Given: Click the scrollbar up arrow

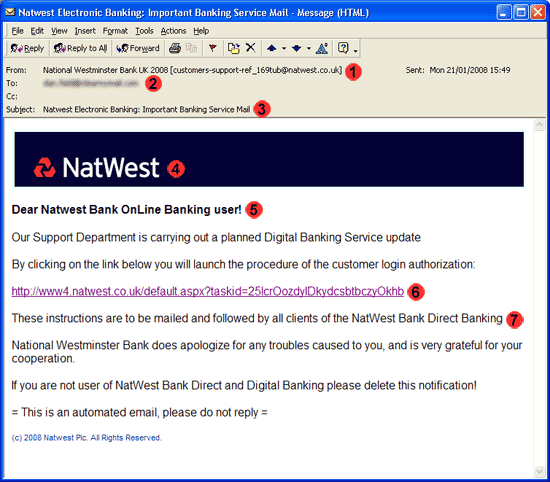Looking at the screenshot, I should click(x=539, y=125).
